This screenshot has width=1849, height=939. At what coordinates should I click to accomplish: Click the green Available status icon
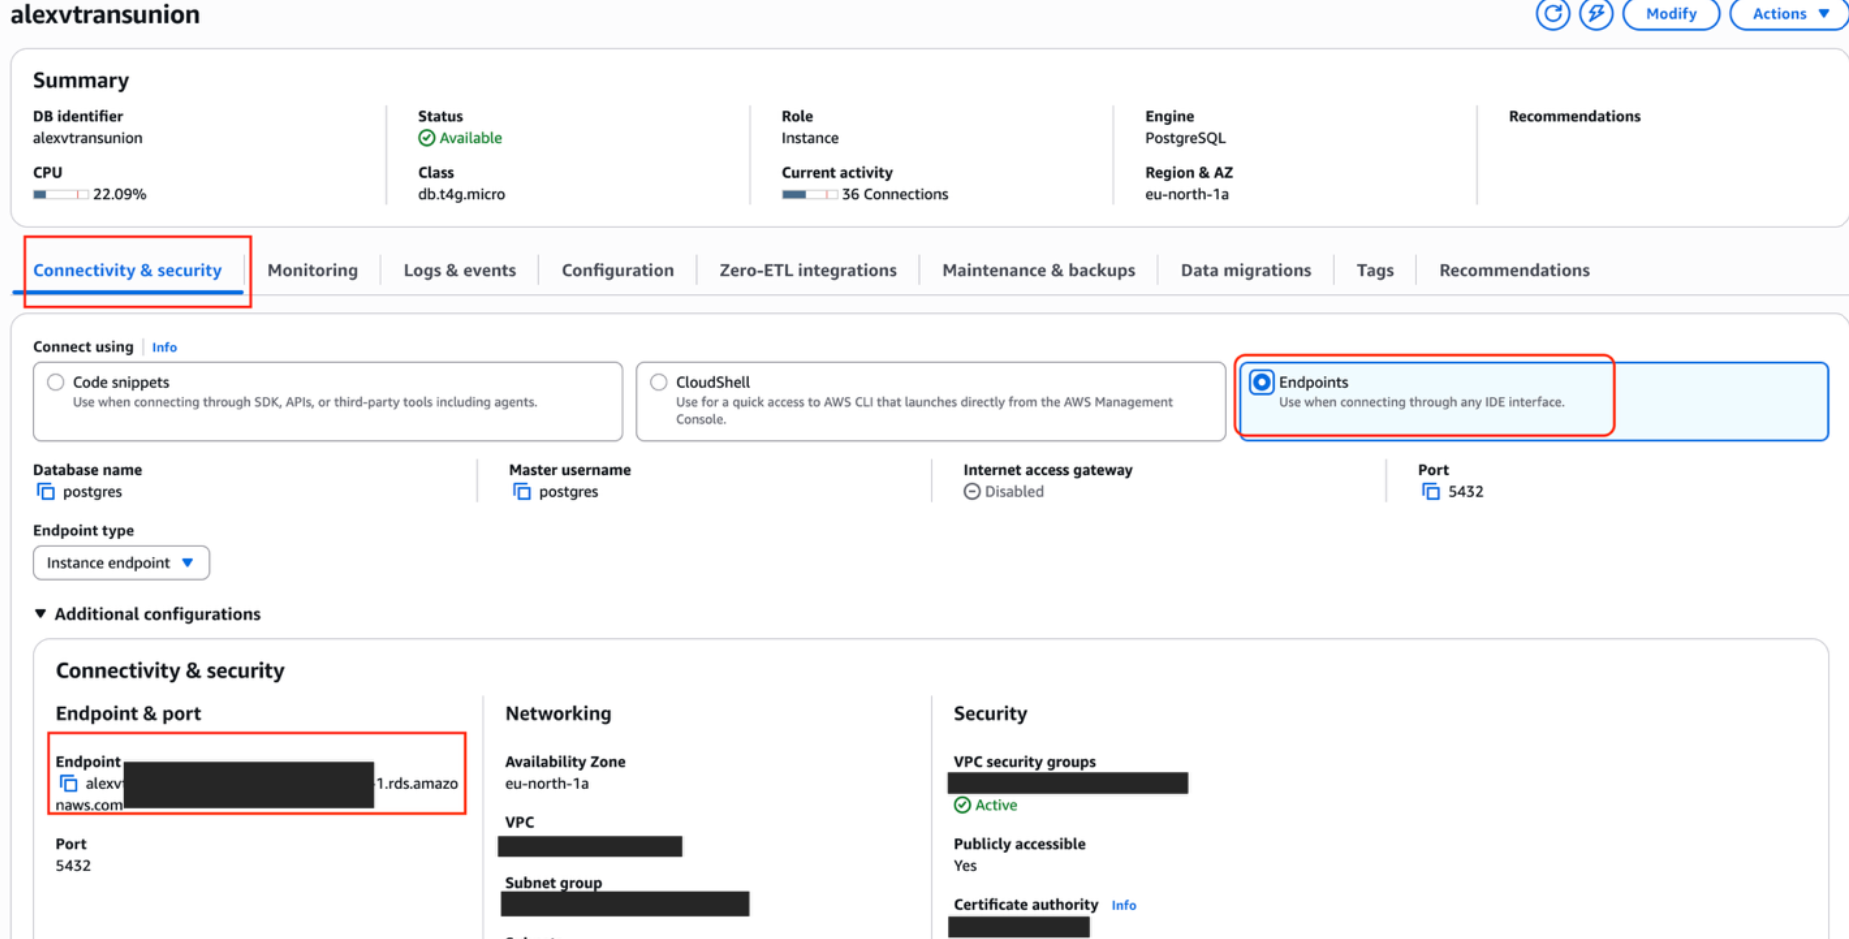(x=427, y=138)
